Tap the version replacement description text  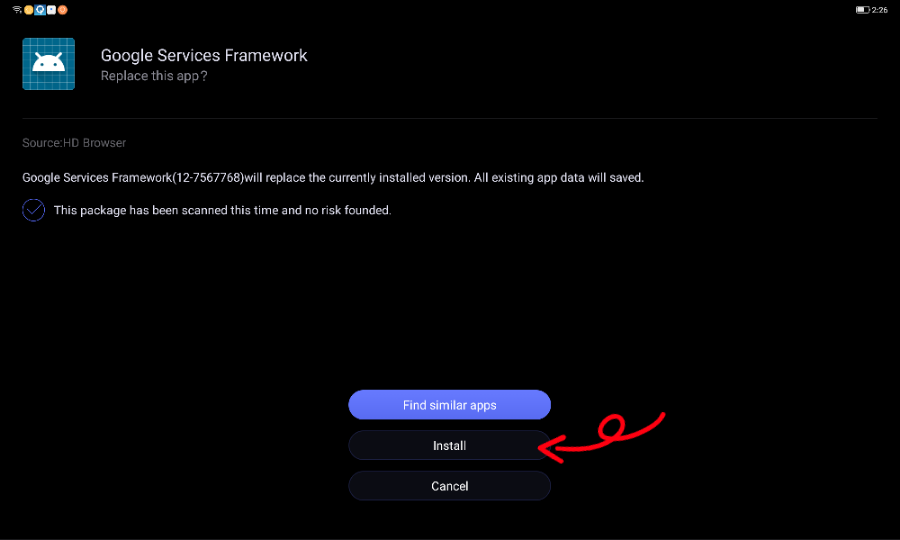(x=333, y=178)
